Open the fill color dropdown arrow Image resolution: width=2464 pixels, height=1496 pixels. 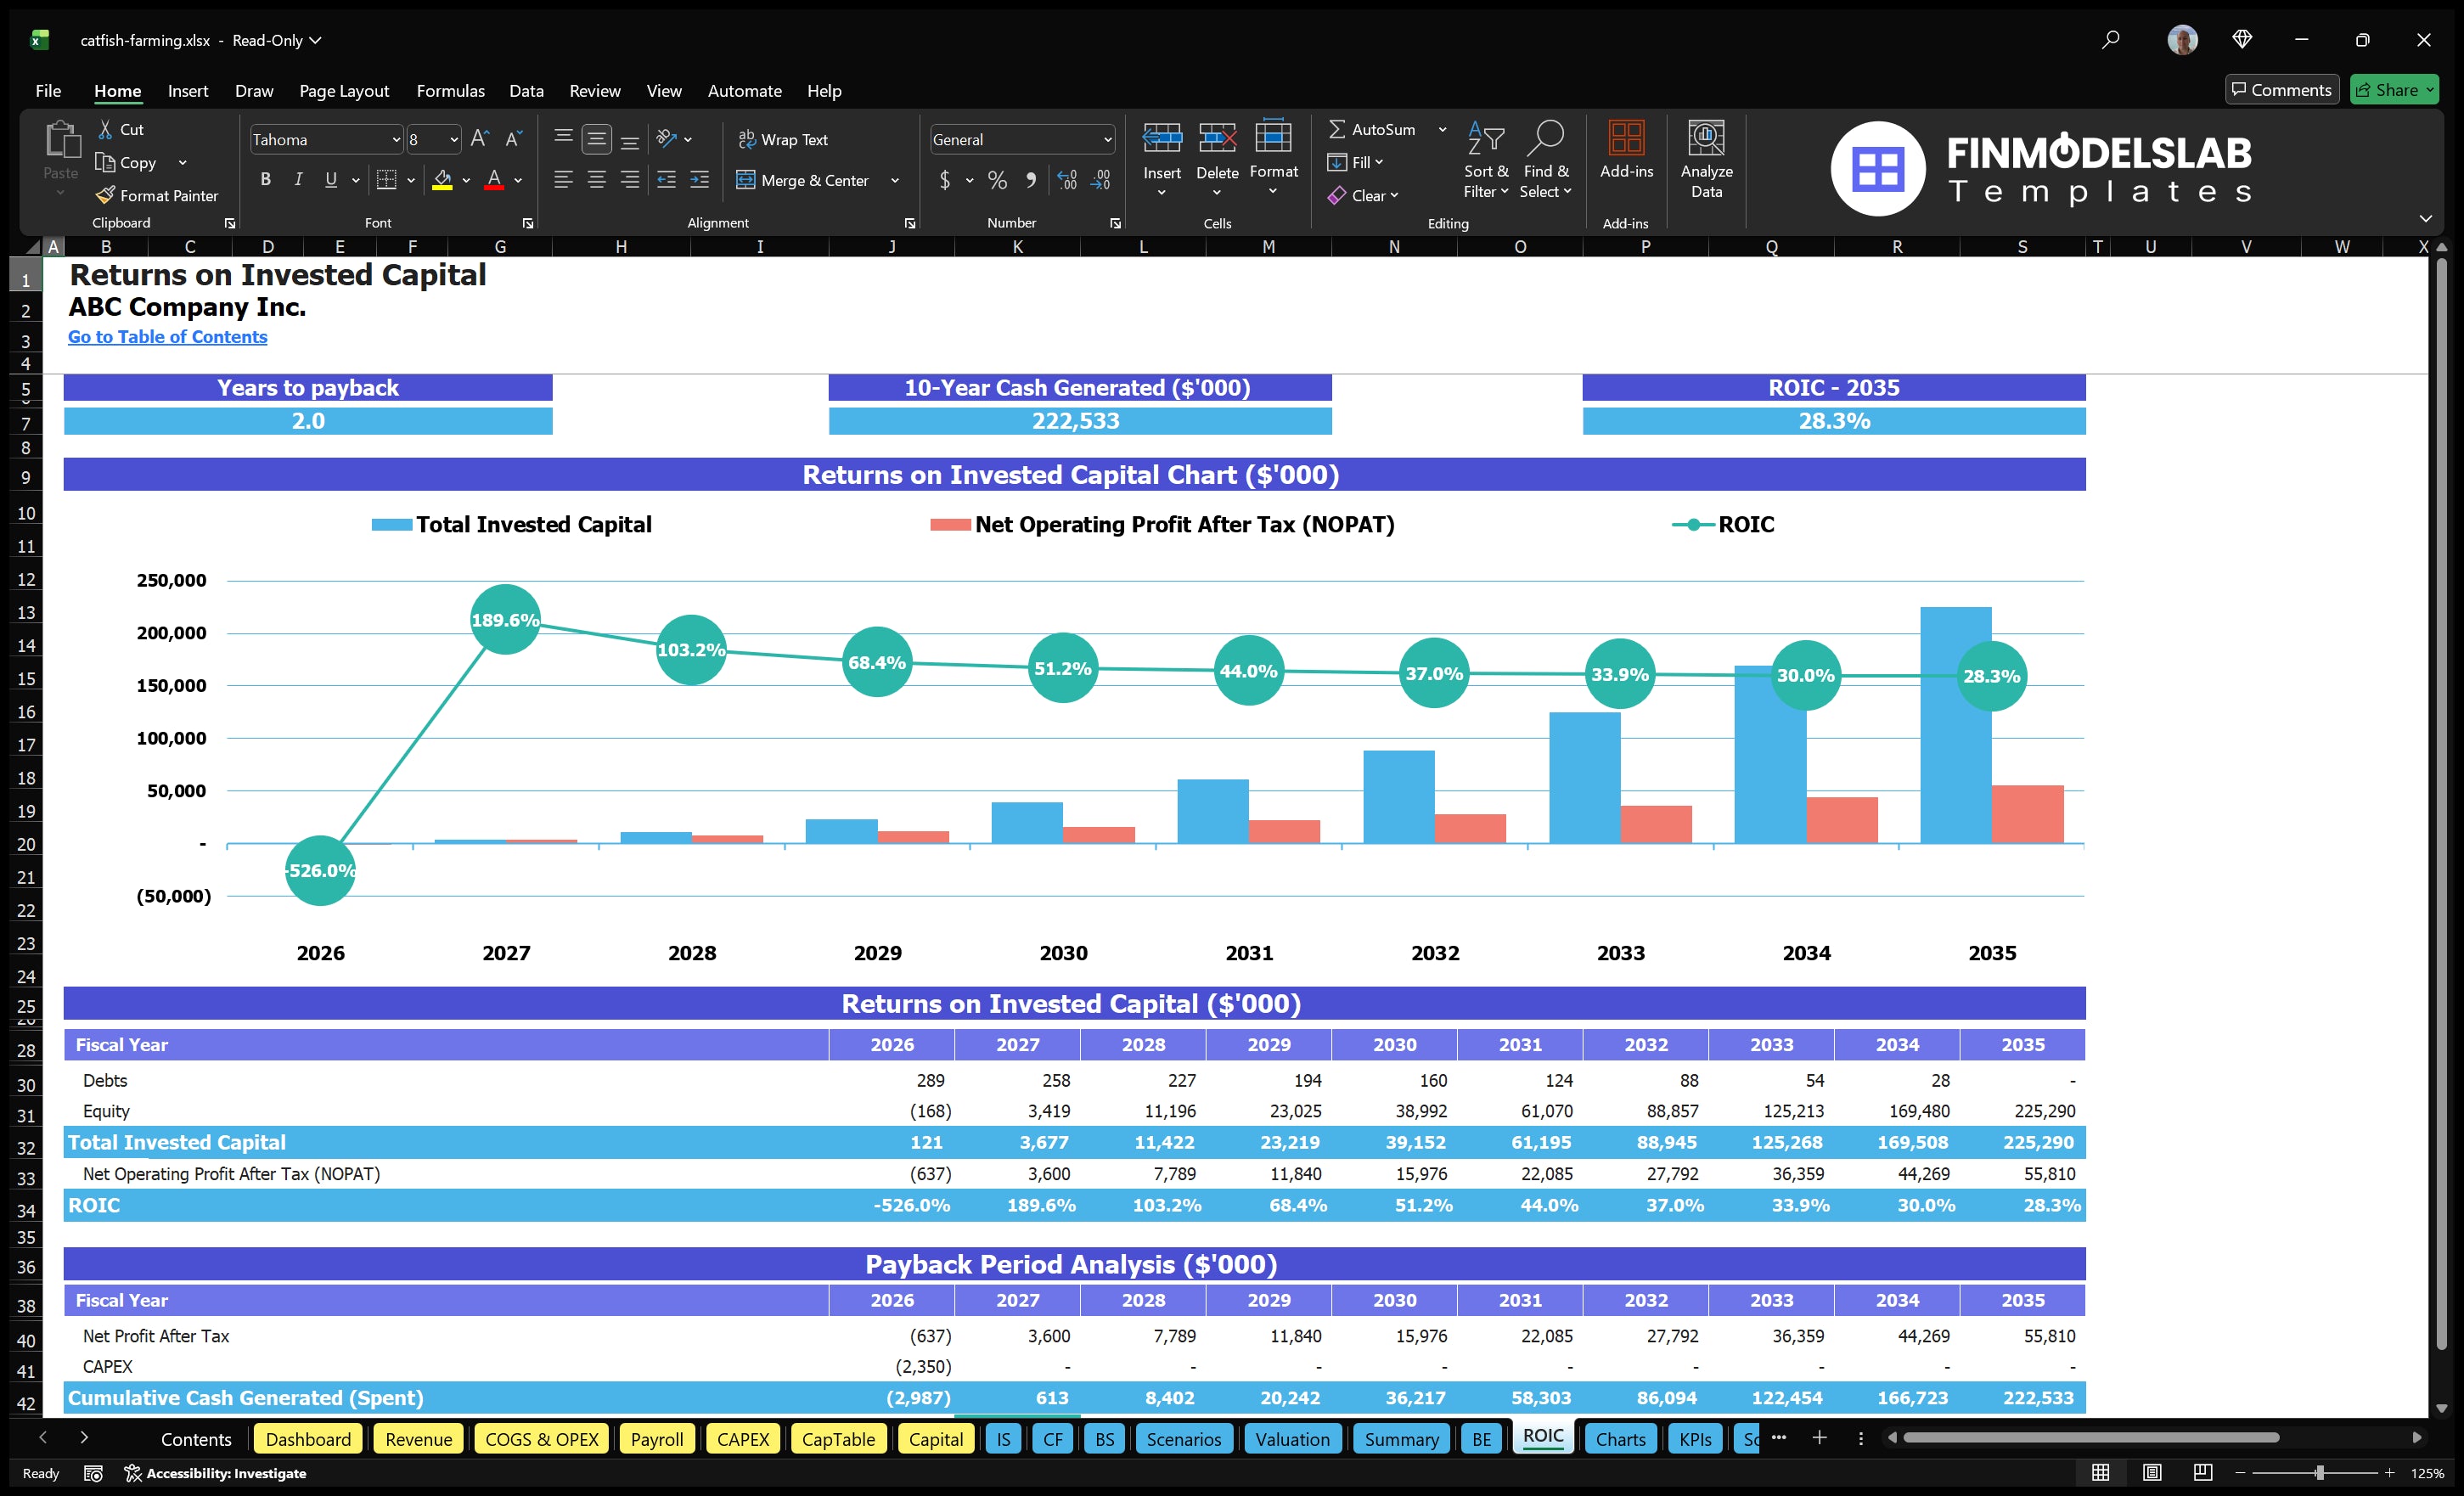pos(465,181)
